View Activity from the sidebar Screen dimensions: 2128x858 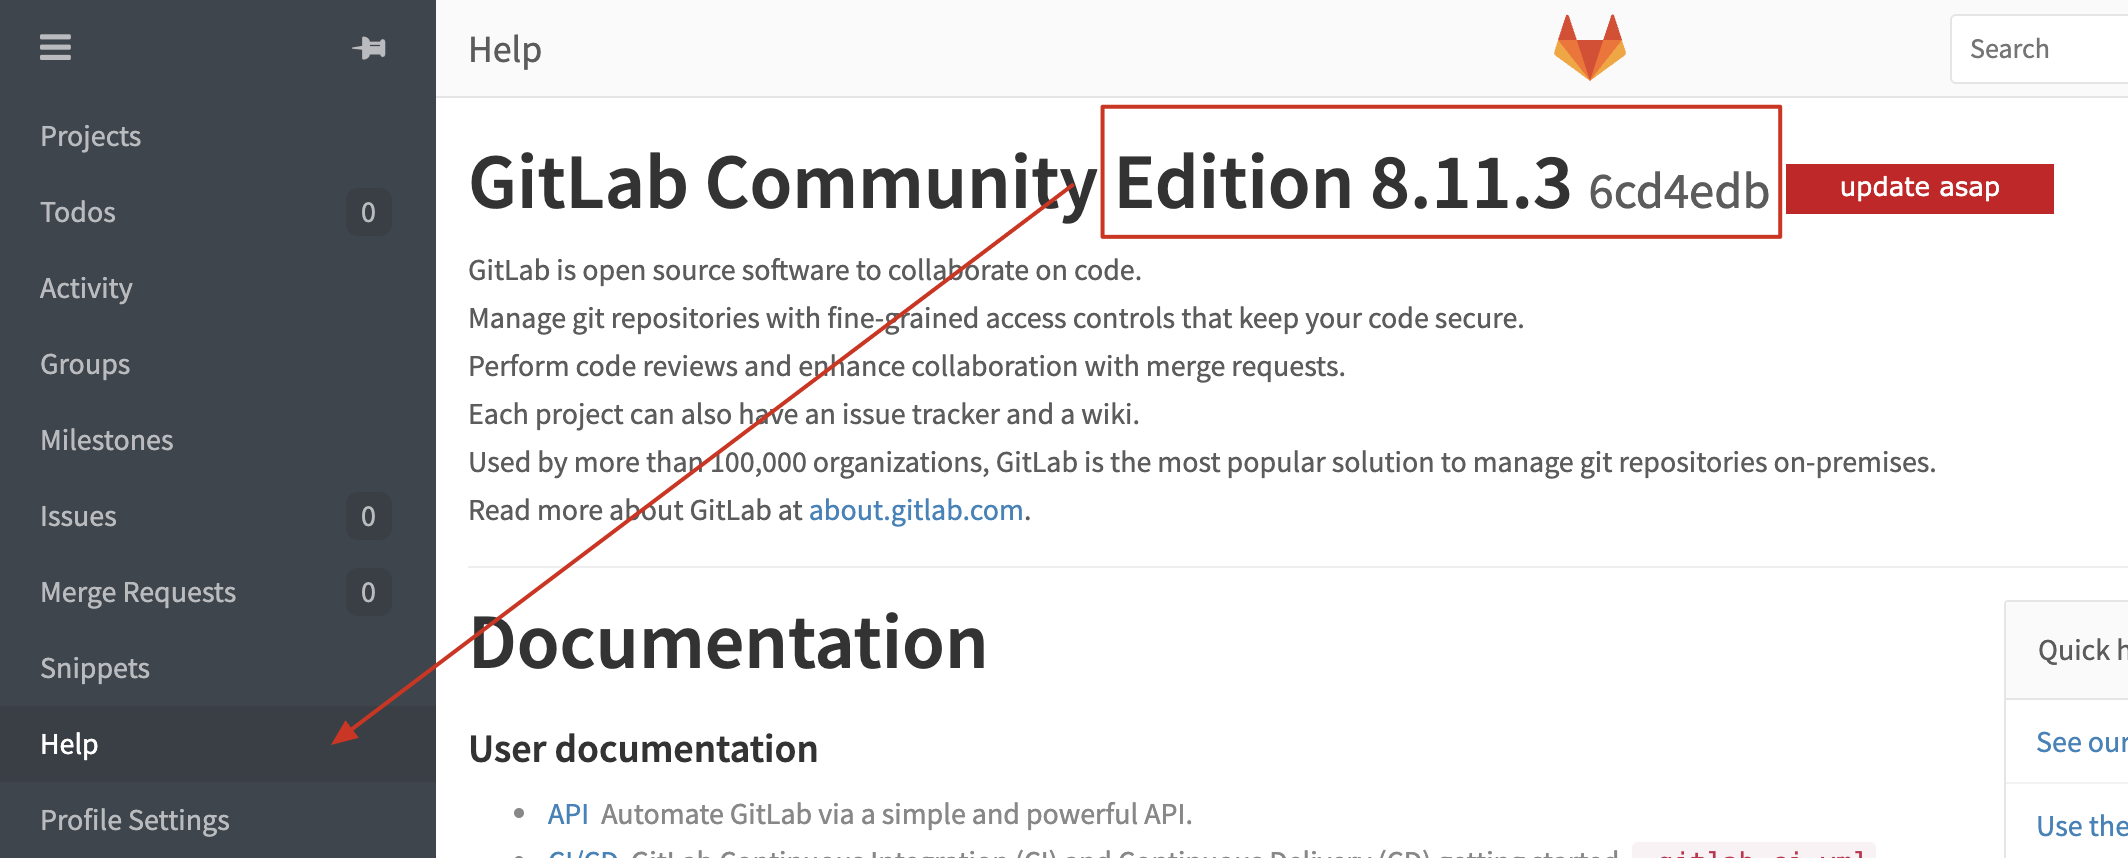86,288
